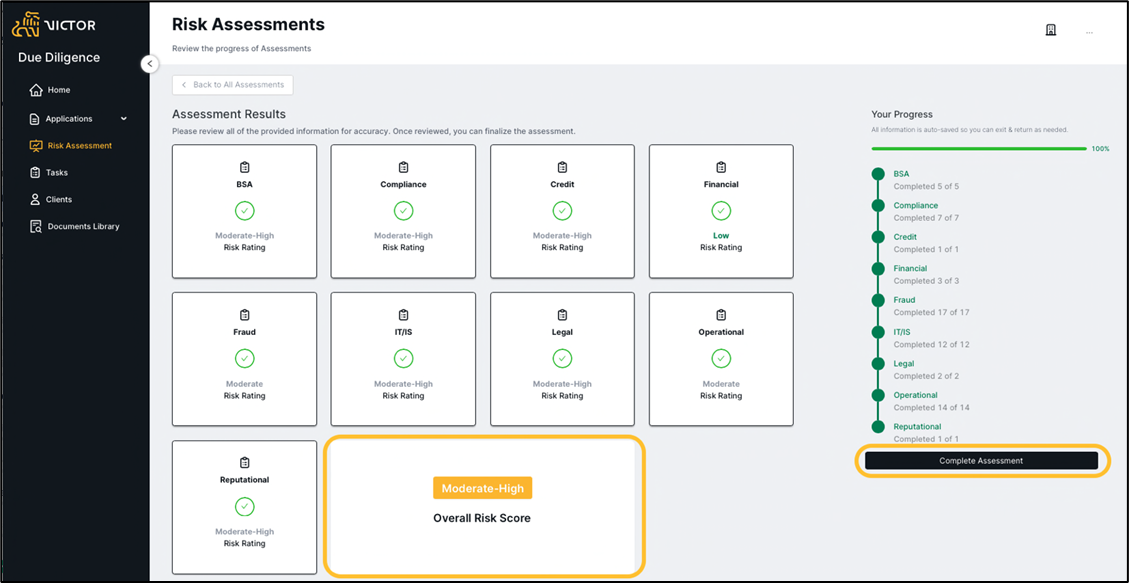Viewport: 1129px width, 583px height.
Task: Click 'Completed 14 of 14' text
Action: point(932,407)
